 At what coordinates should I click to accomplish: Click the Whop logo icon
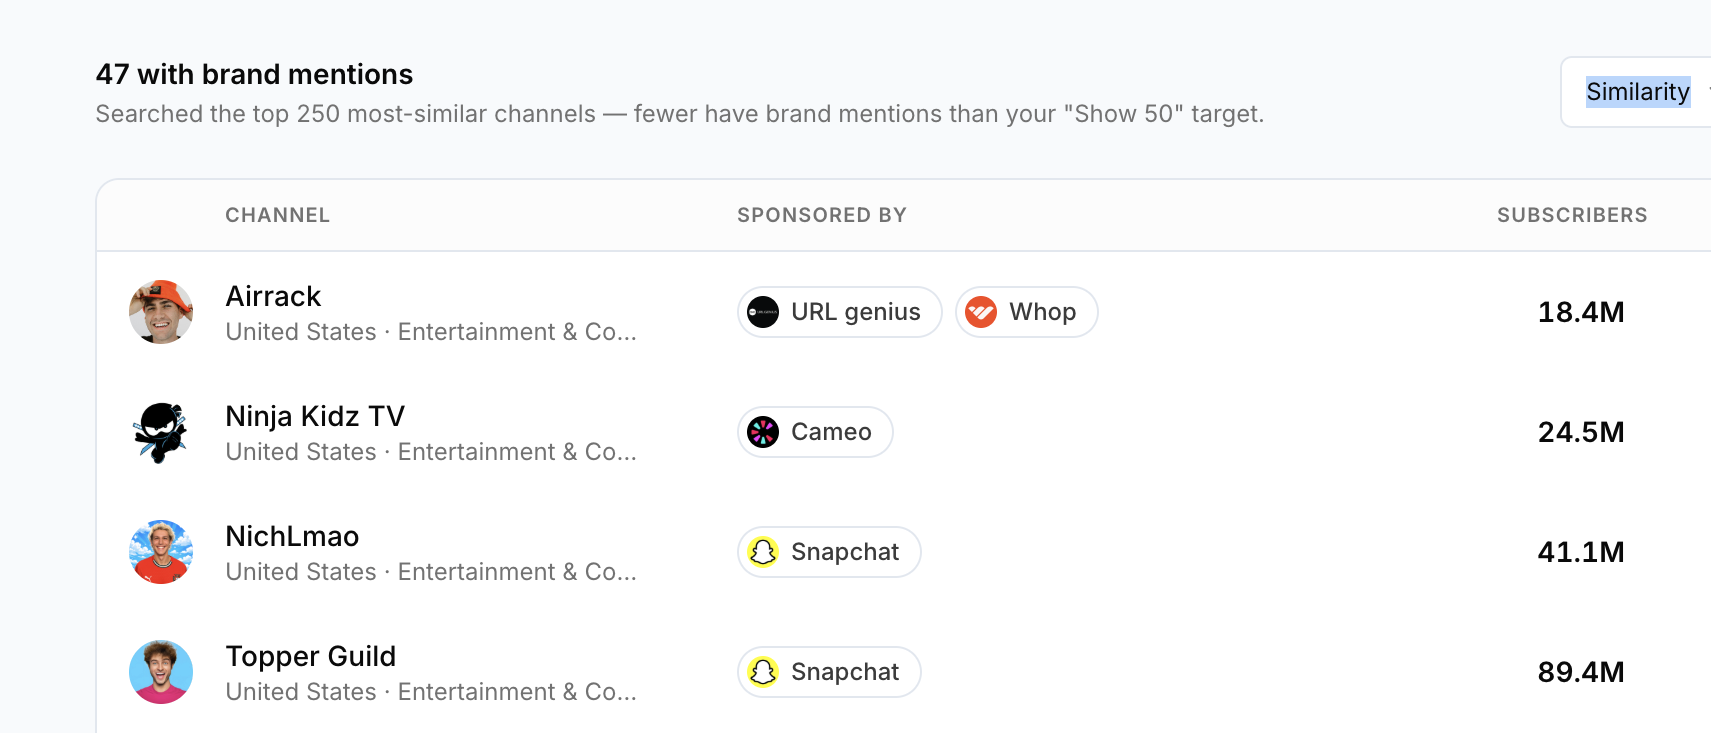point(981,312)
